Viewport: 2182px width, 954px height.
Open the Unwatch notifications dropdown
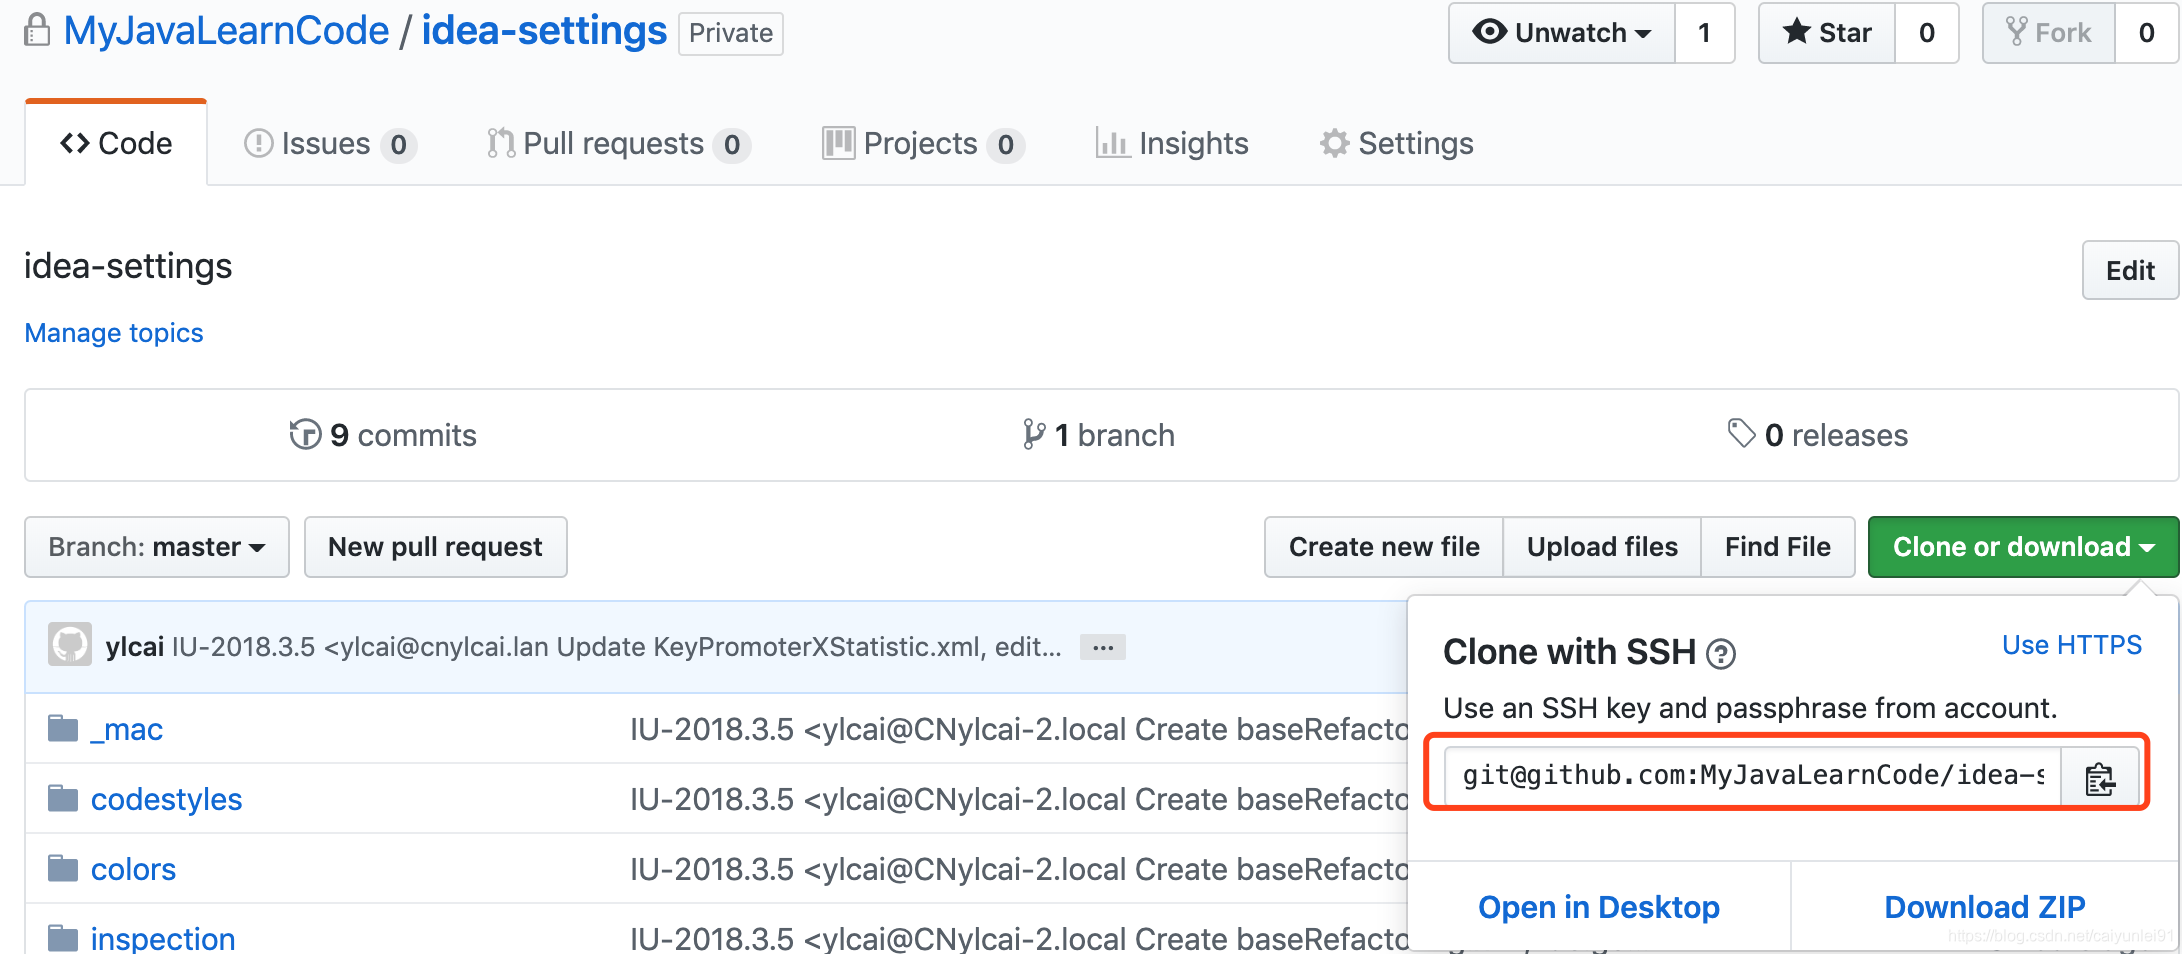1562,33
